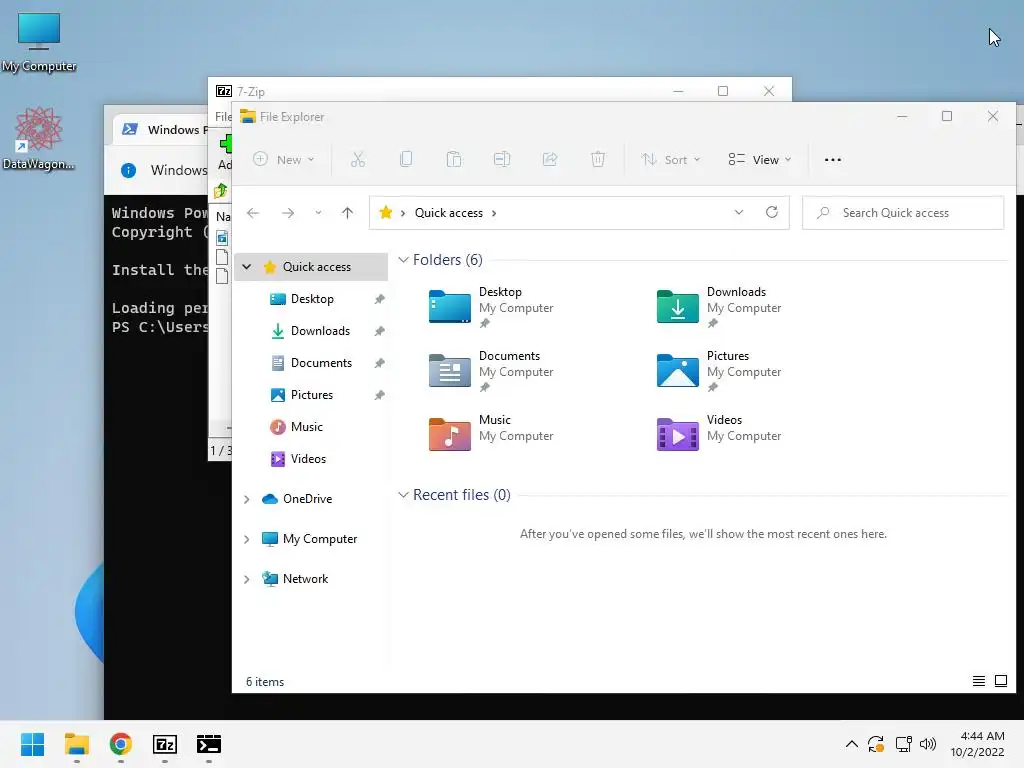Show hidden tray icons chevron
Viewport: 1024px width, 768px height.
(x=852, y=744)
